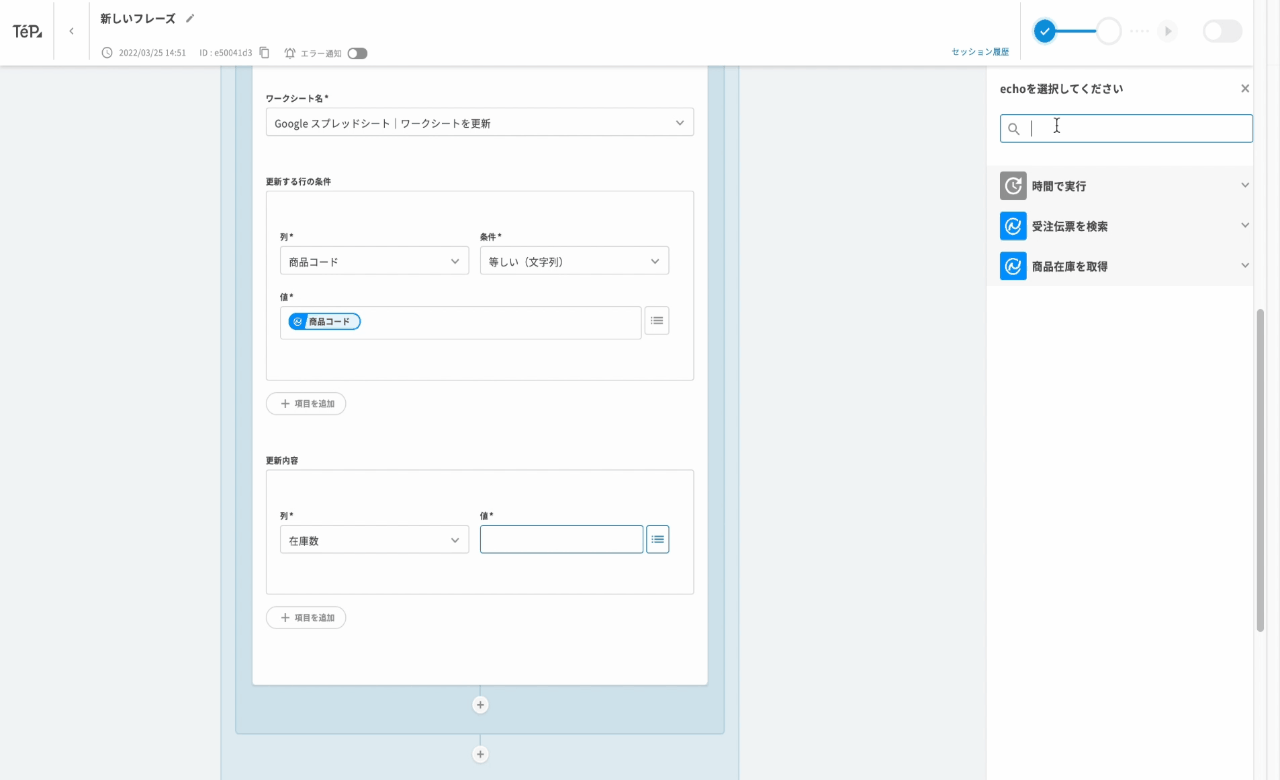
Task: Open the variable list beside the 商品コード value
Action: (656, 320)
